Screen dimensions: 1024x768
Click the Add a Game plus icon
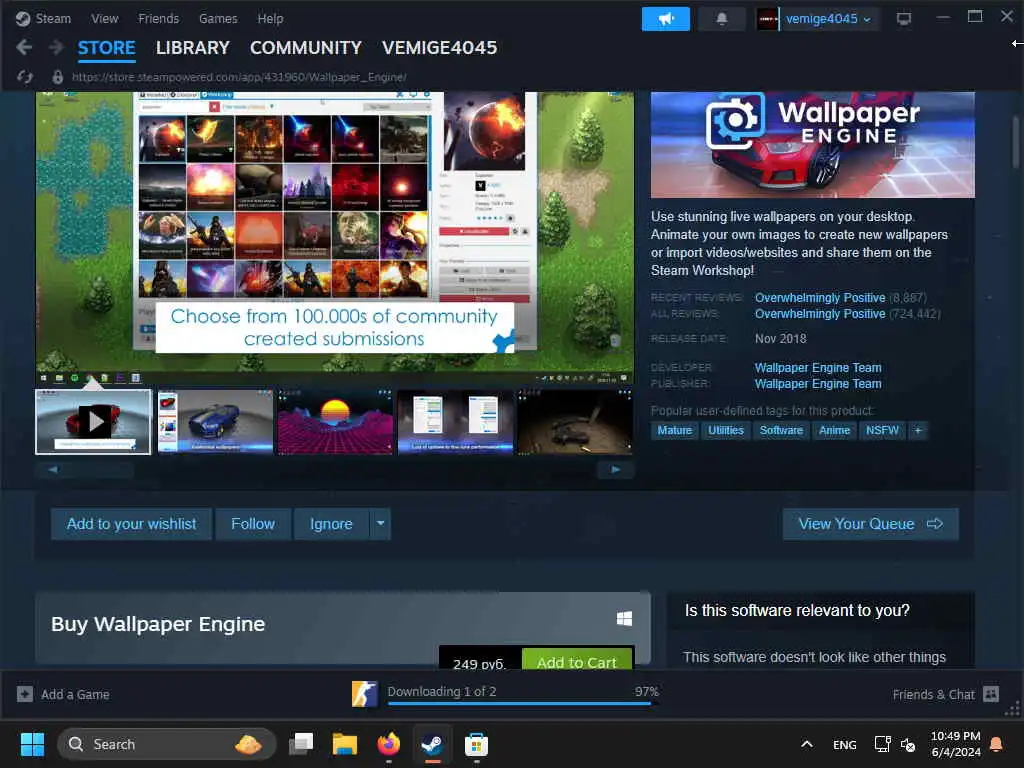point(25,694)
